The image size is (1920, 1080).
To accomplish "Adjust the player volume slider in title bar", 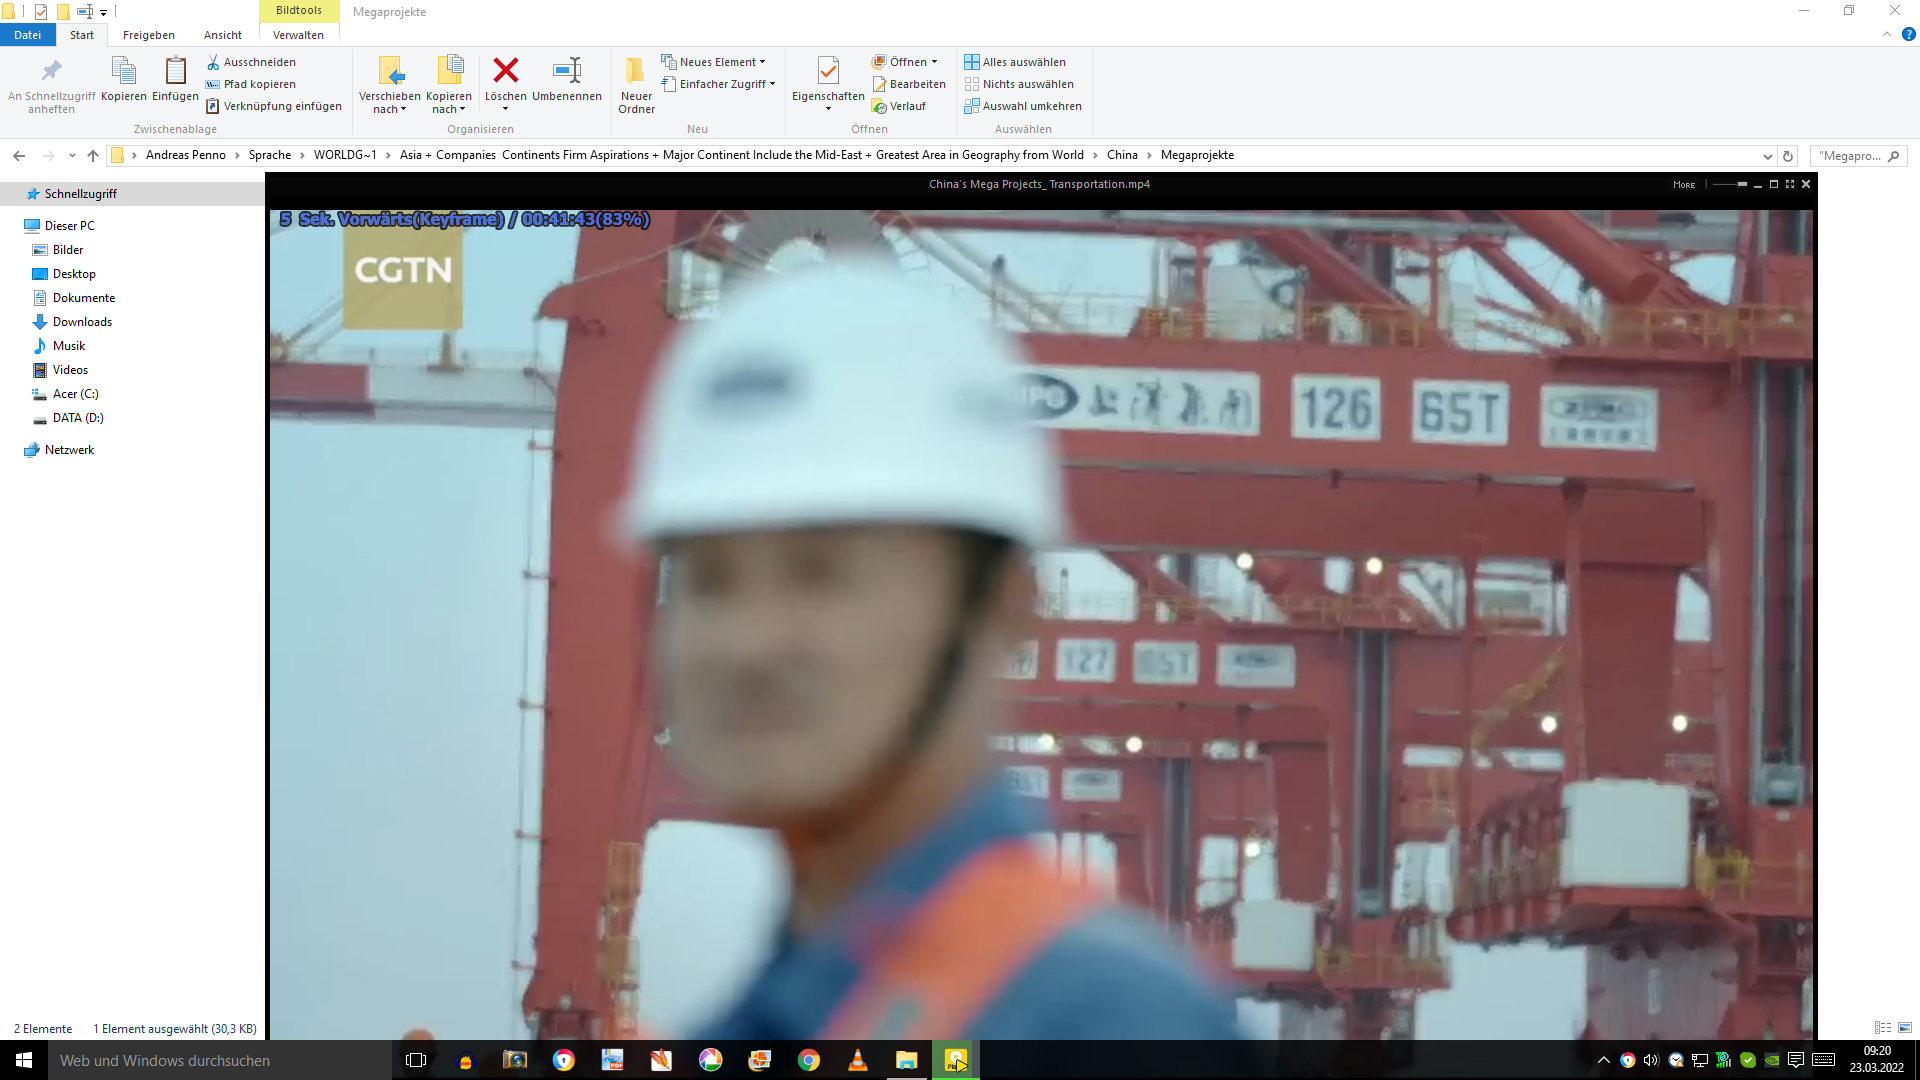I will 1729,184.
